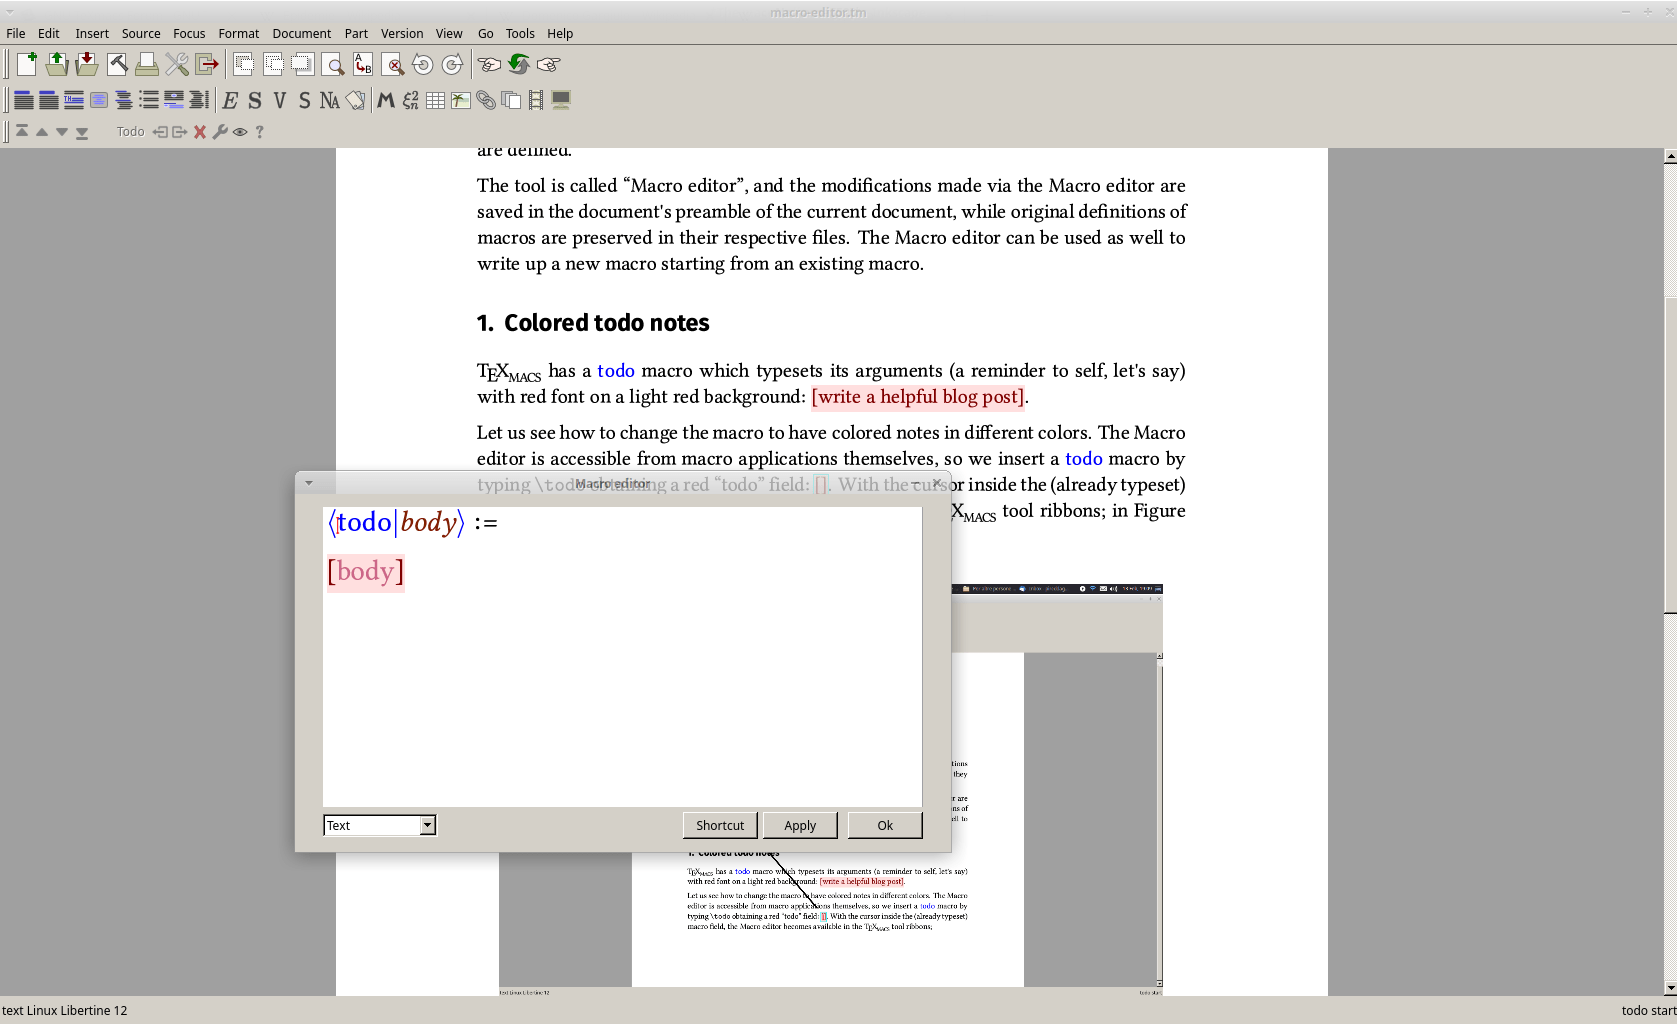Print the document using the printer icon
The image size is (1677, 1024).
point(147,64)
